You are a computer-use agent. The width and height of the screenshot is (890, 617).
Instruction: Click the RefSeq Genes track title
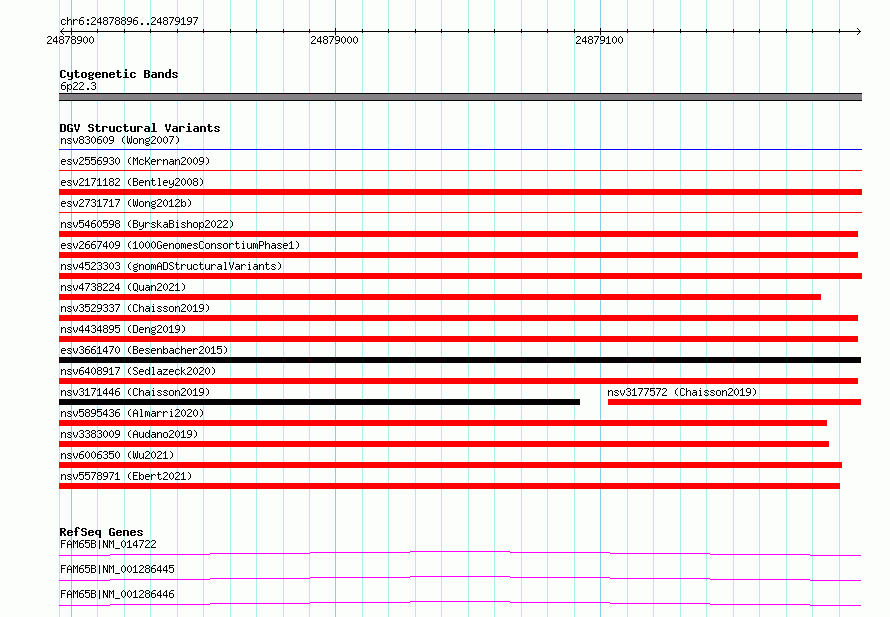(101, 532)
